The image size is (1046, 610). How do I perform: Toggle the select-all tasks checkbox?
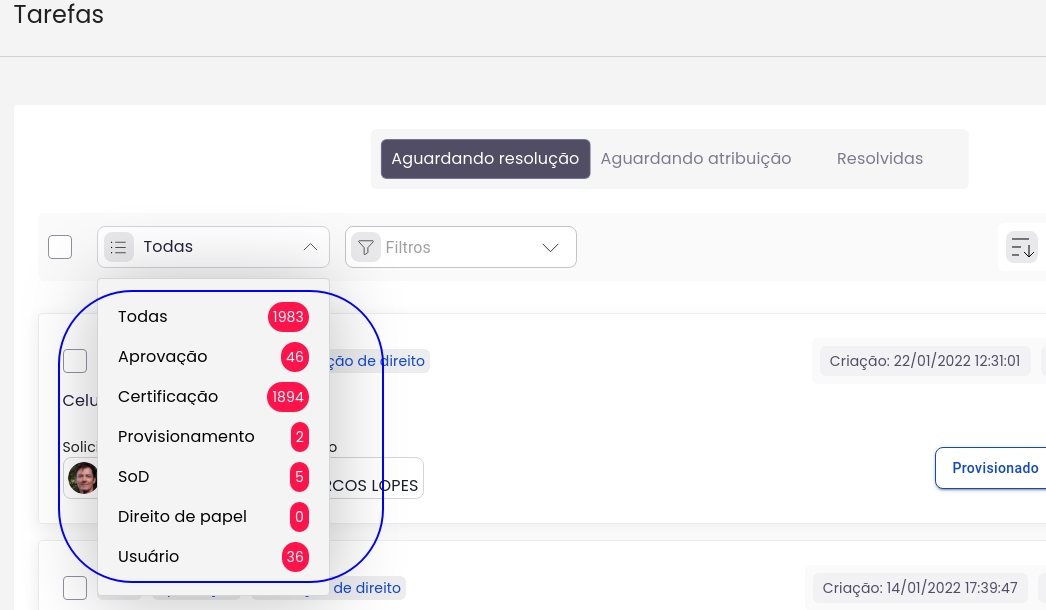(60, 247)
